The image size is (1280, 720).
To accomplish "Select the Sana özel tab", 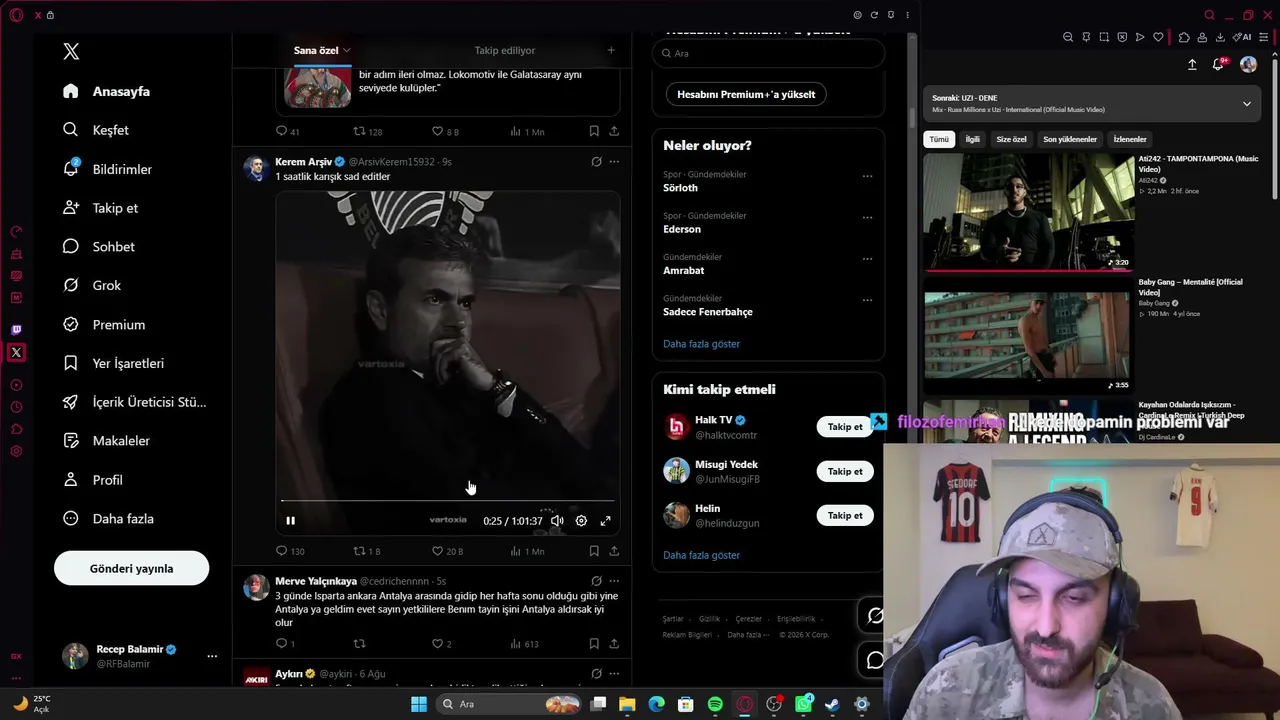I will click(316, 50).
